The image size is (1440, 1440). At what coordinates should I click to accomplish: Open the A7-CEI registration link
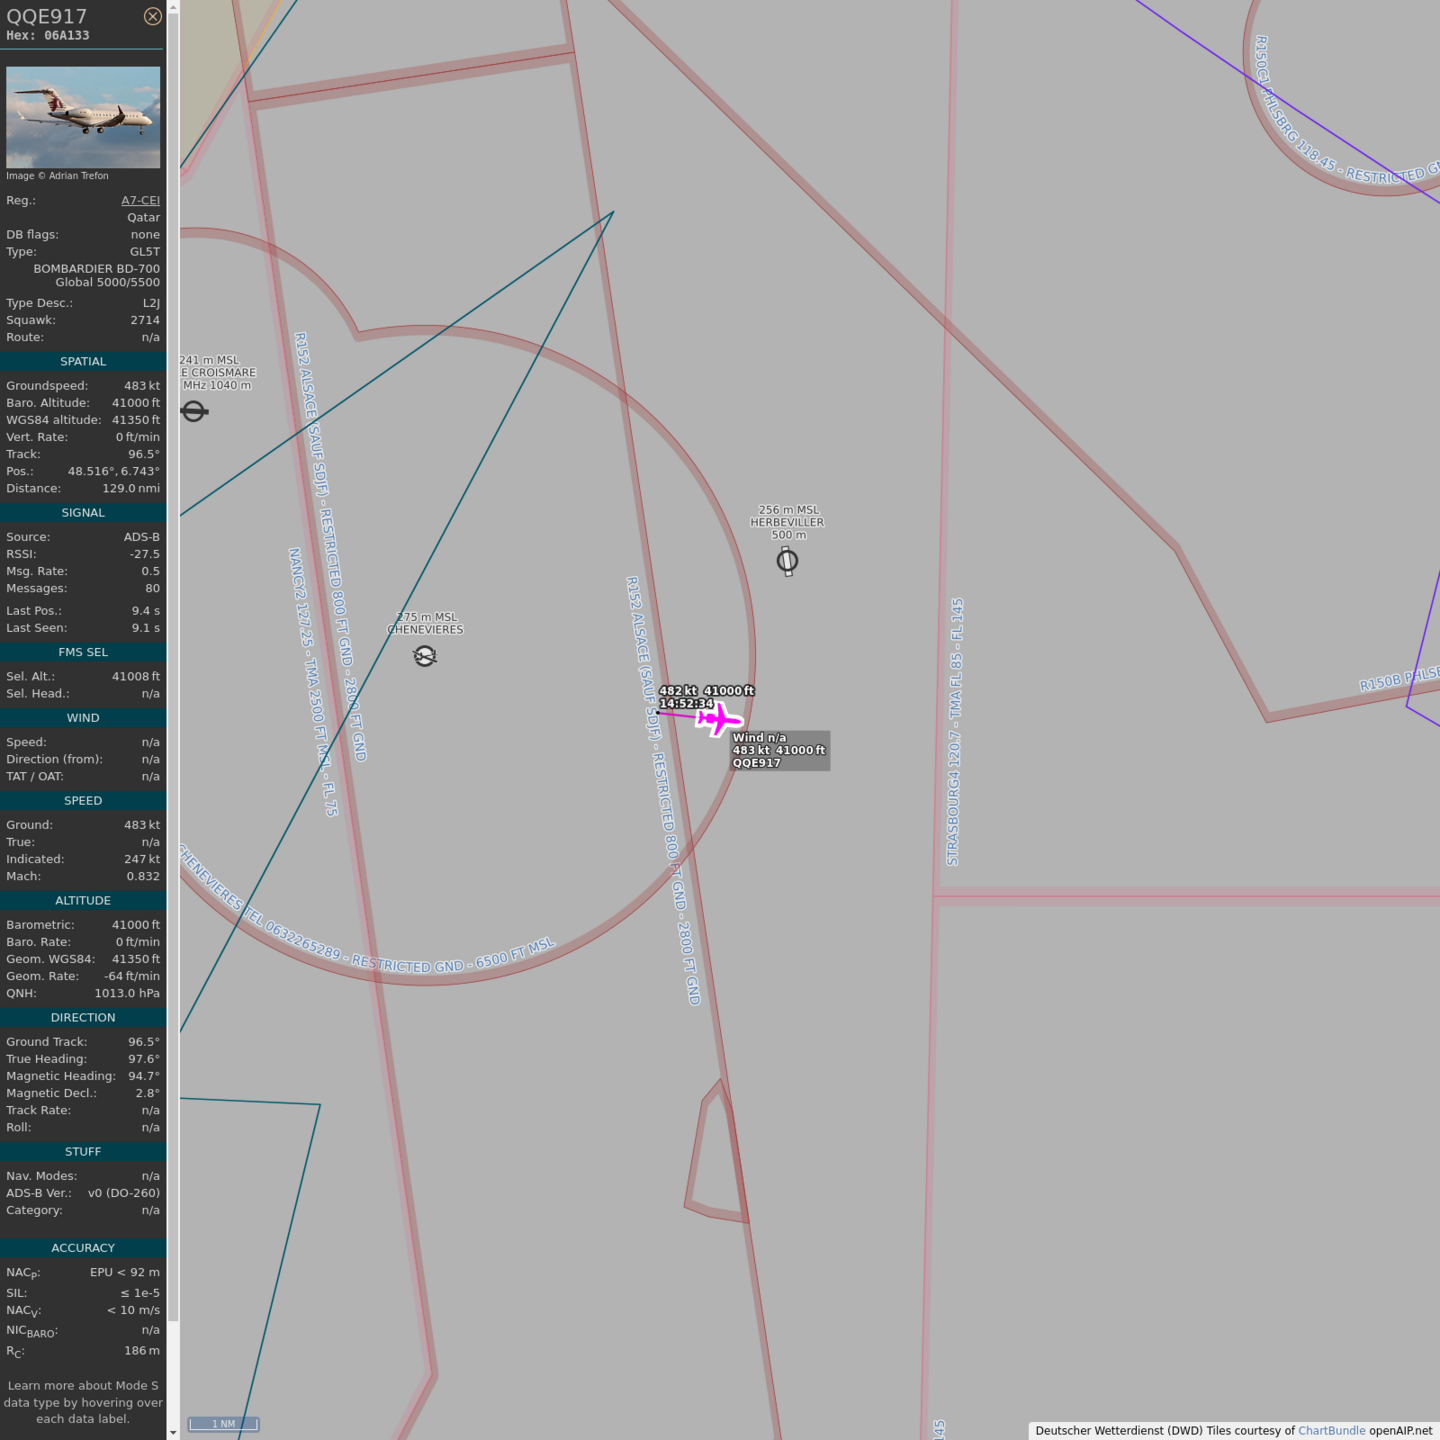point(140,200)
